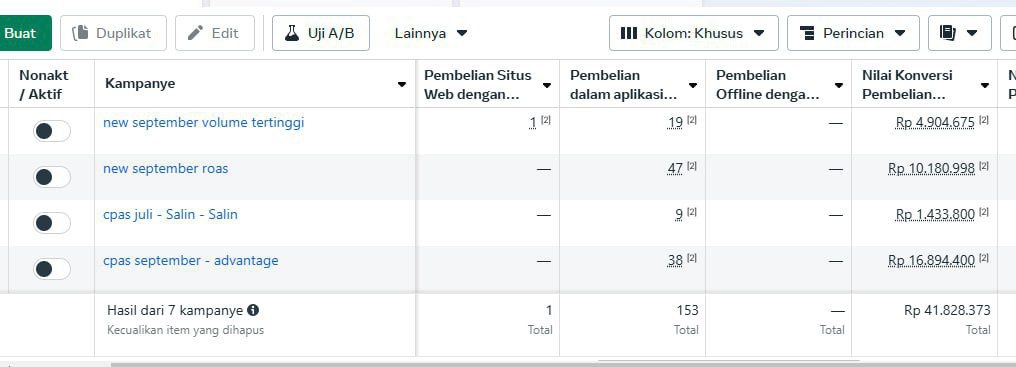Click info icon beside Hasil dari 7 kampanye
Screen dimensions: 1016x367
pyautogui.click(x=253, y=310)
